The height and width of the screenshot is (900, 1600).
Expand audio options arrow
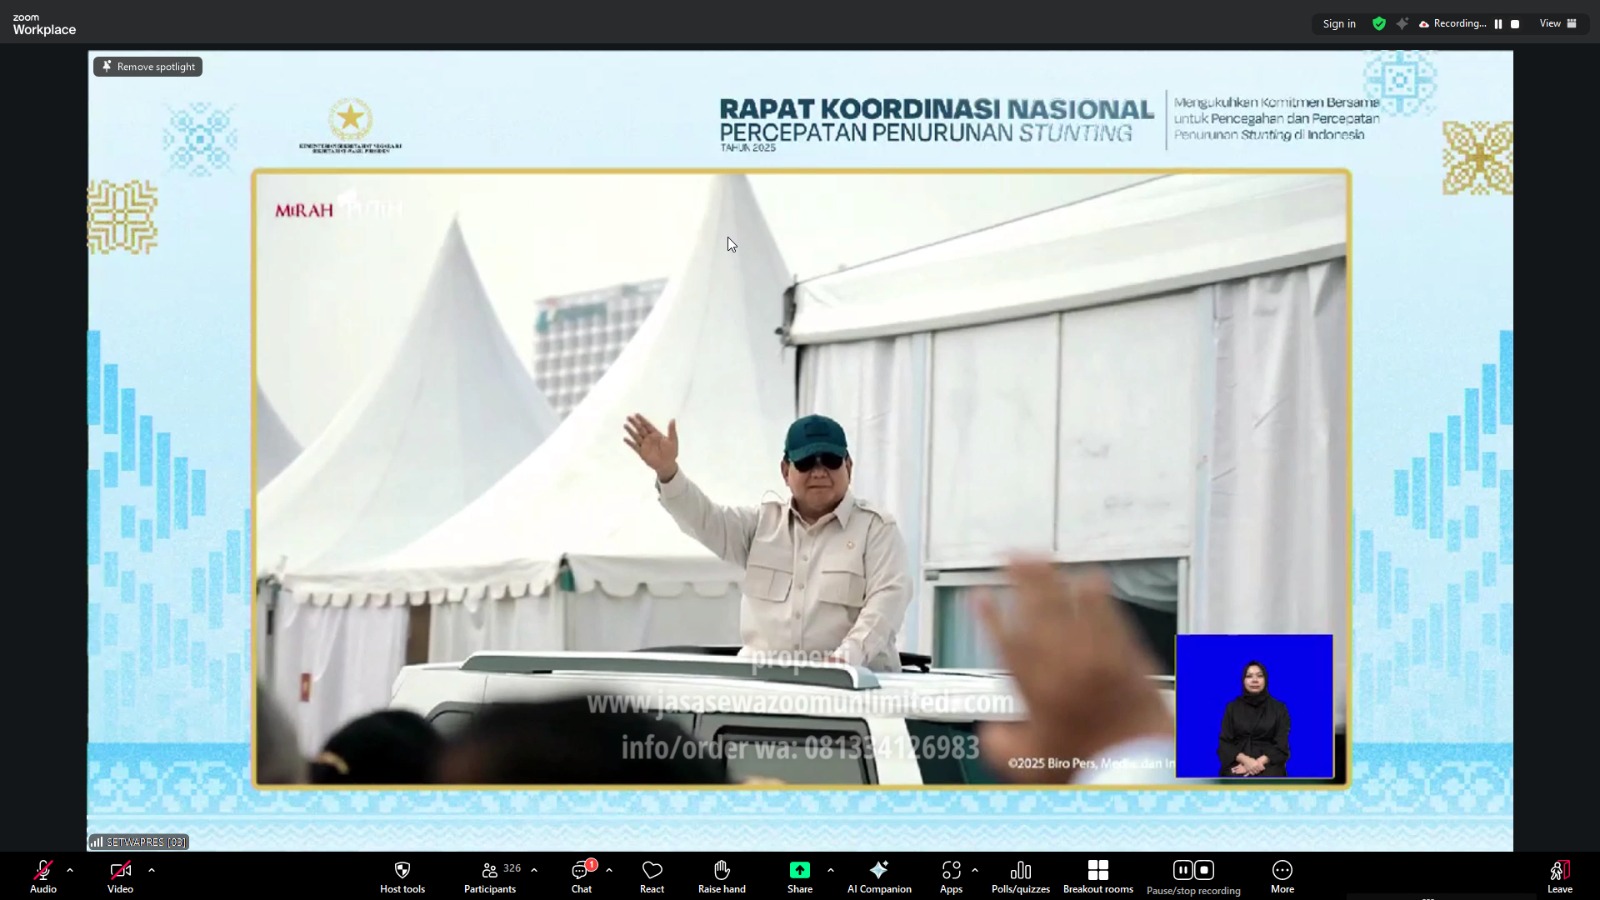[x=70, y=870]
